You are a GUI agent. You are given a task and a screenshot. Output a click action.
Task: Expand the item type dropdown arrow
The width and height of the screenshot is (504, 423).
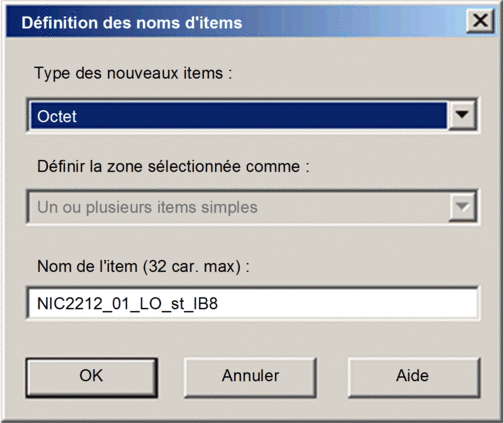pos(462,115)
